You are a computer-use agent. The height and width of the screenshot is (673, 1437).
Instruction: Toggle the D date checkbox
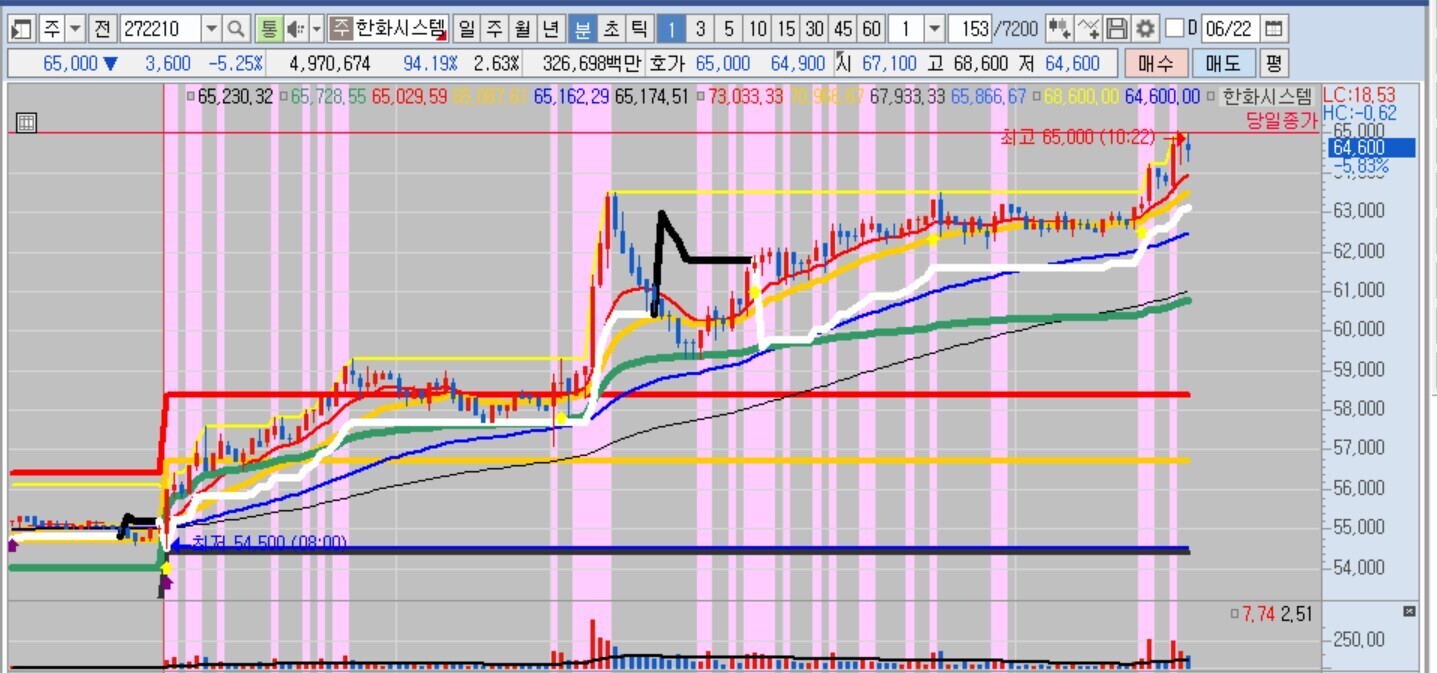point(1175,28)
